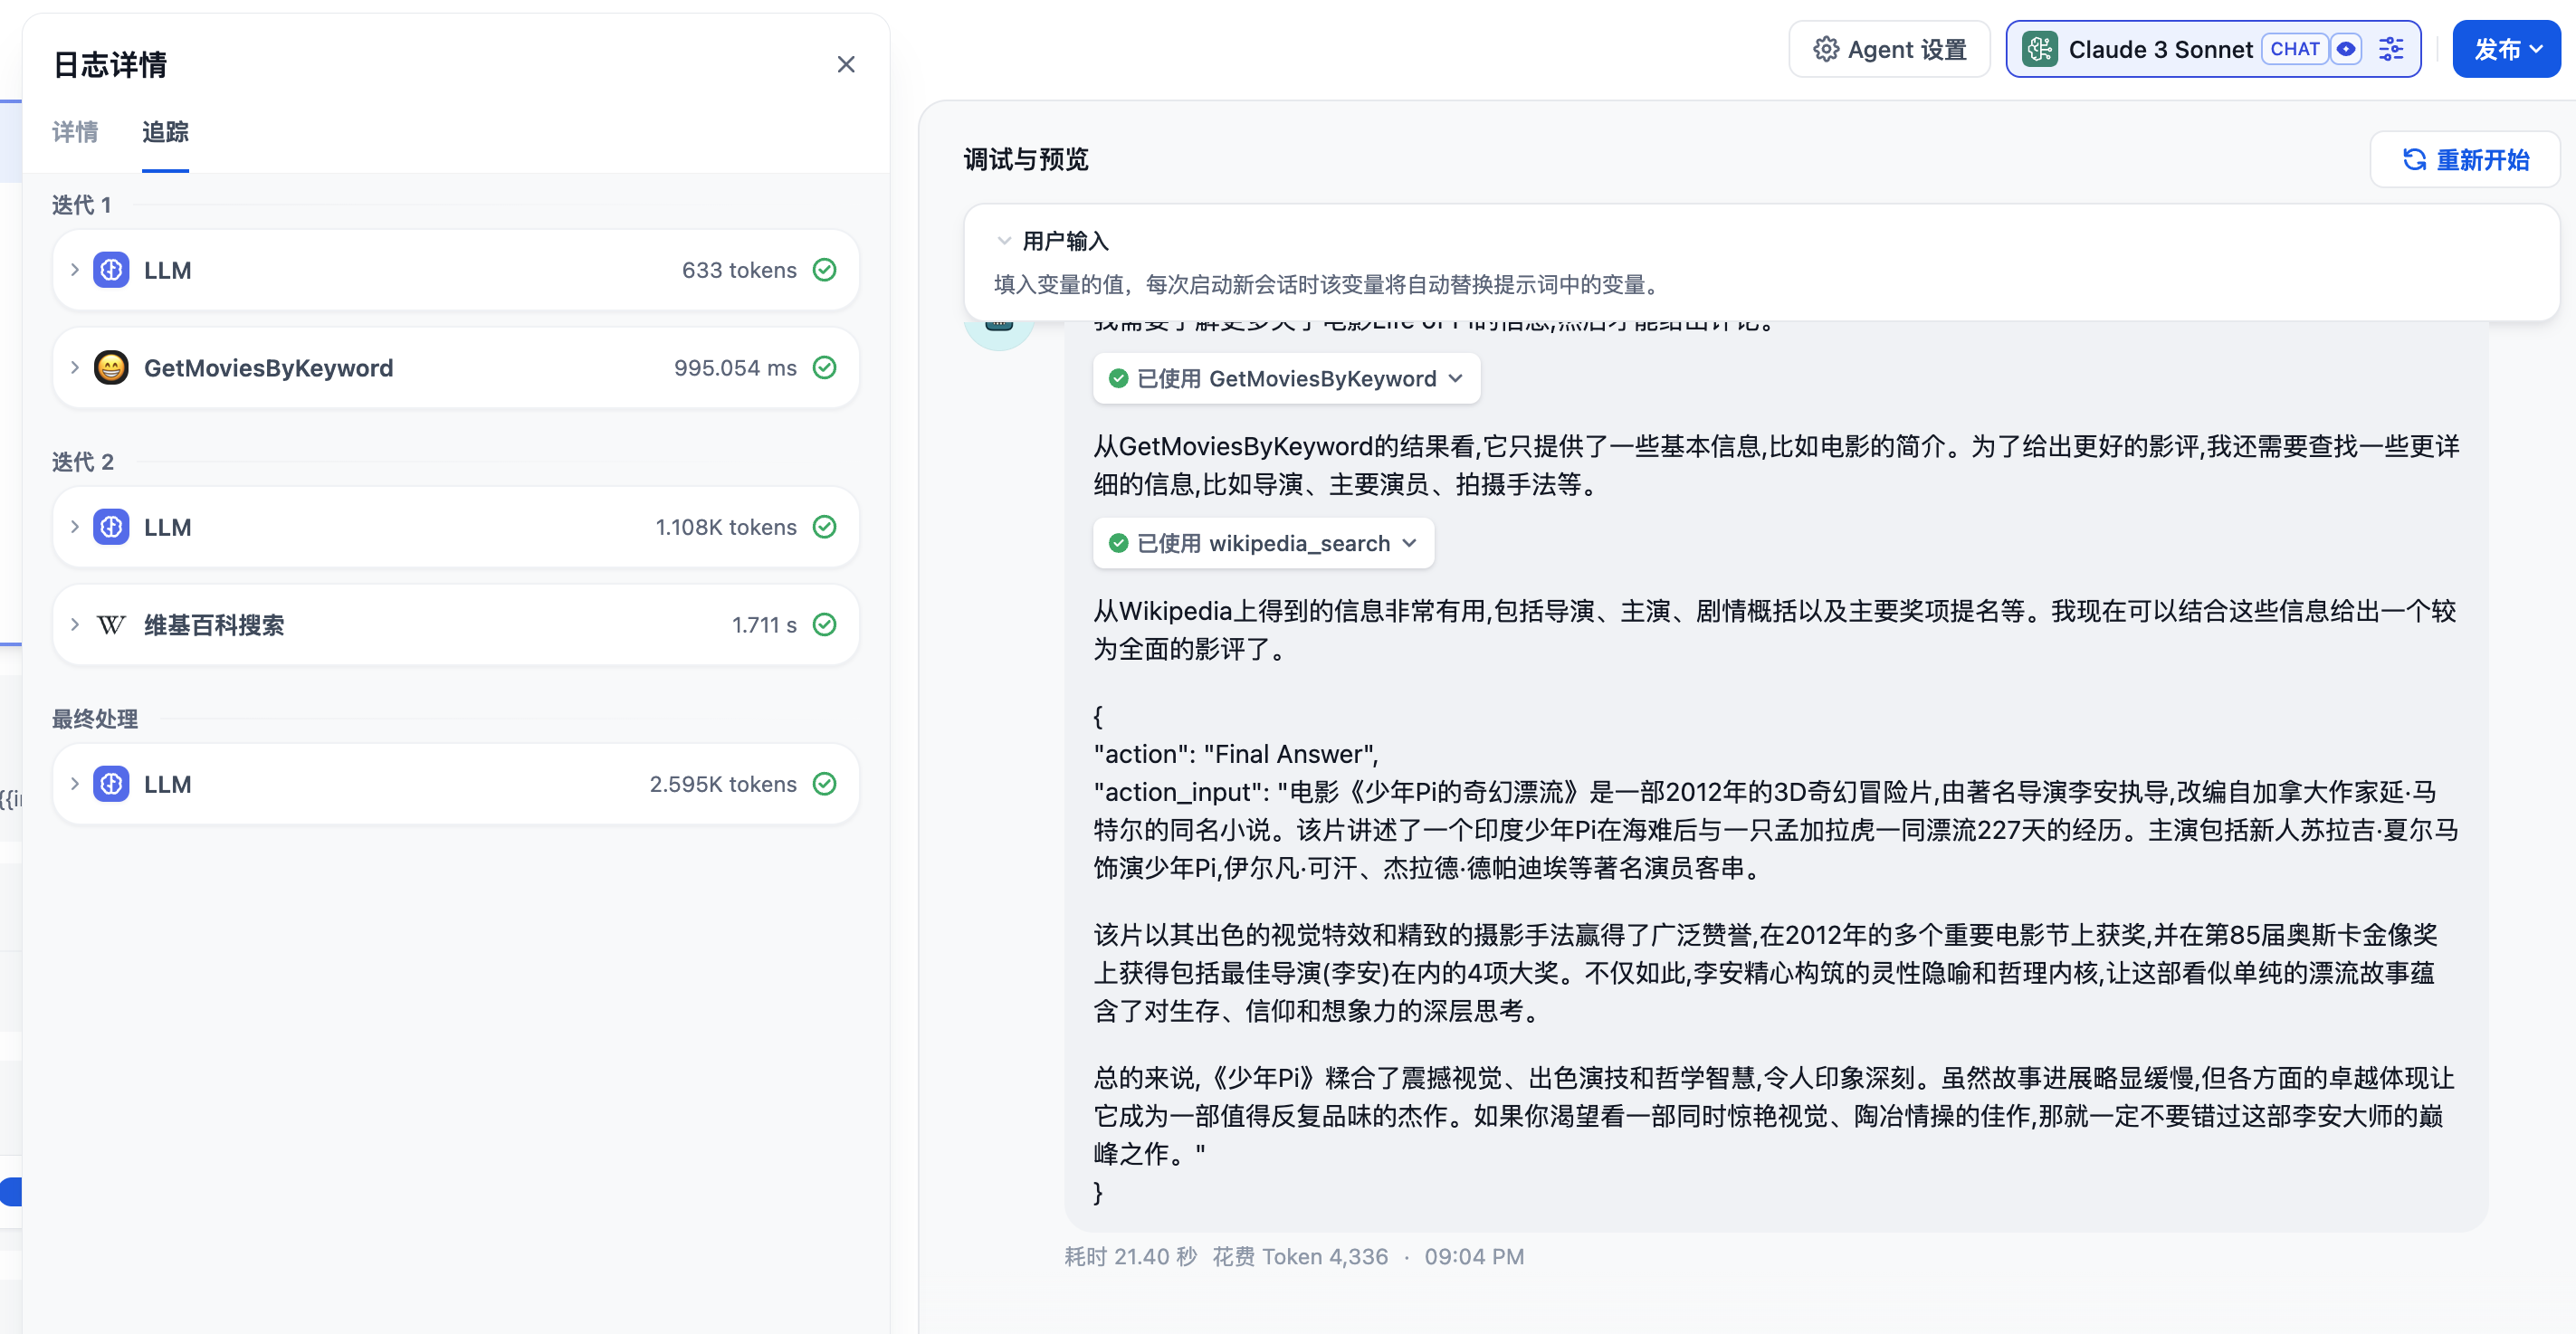This screenshot has width=2576, height=1334.
Task: Click the Agent settings gear icon
Action: [x=1825, y=49]
